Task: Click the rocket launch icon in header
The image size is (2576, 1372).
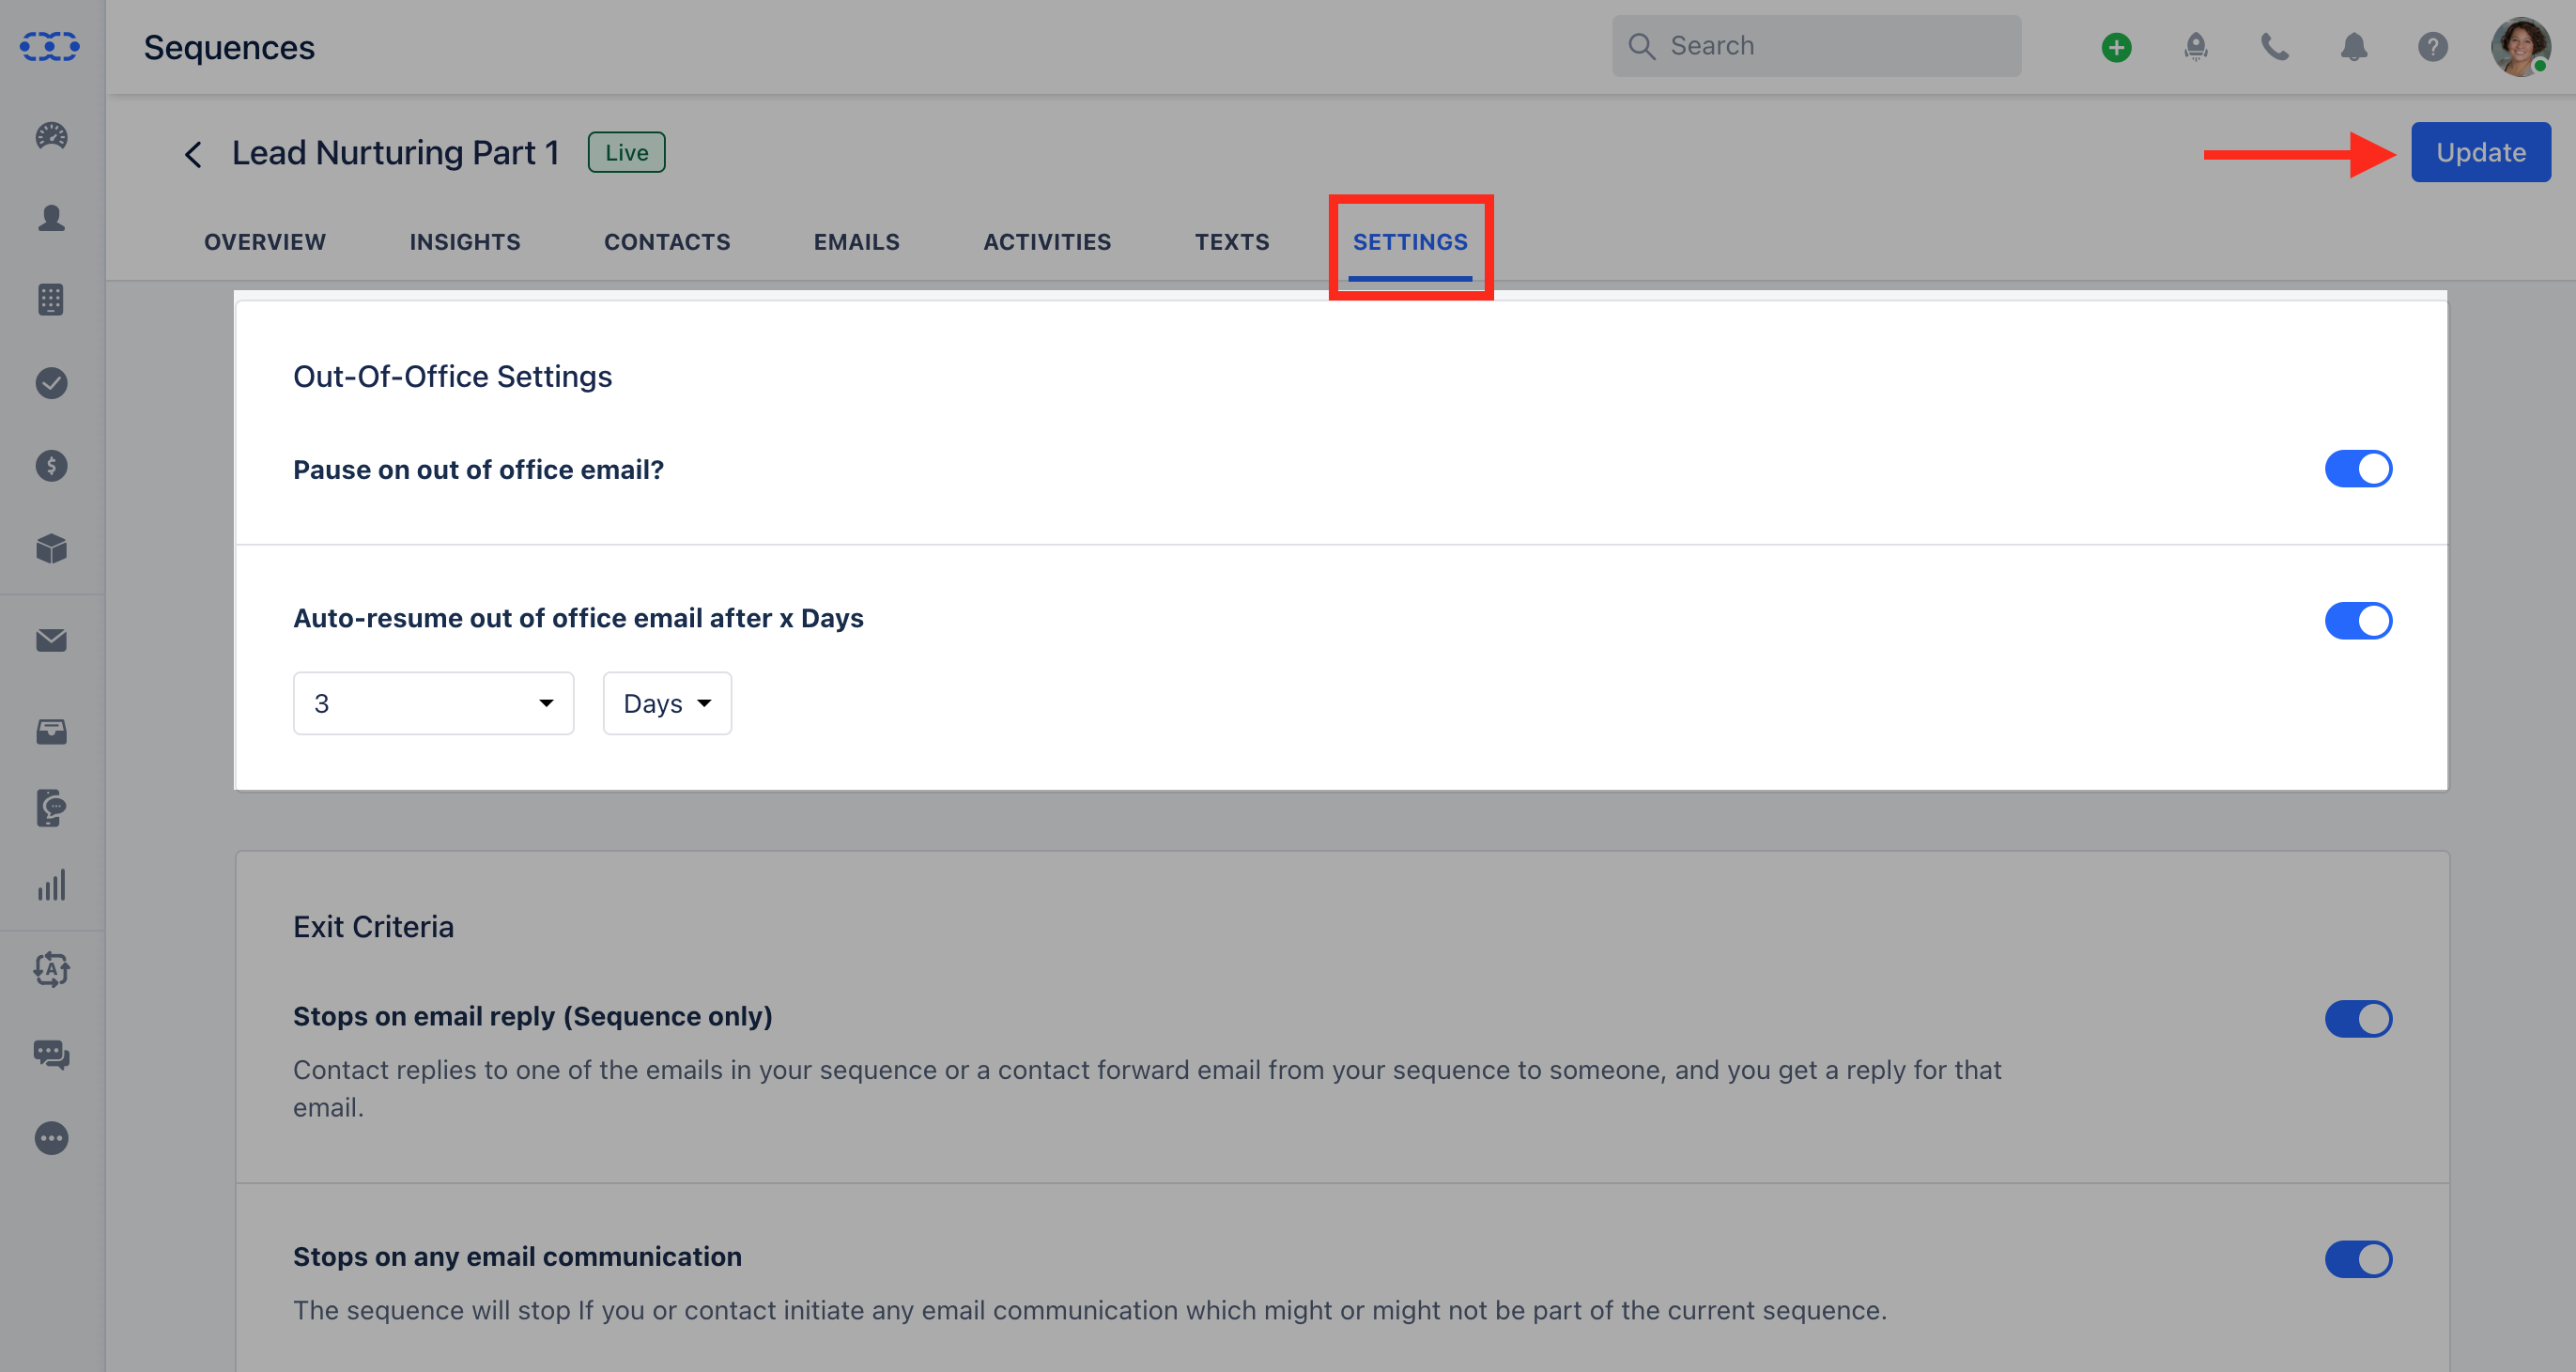Action: [2195, 47]
